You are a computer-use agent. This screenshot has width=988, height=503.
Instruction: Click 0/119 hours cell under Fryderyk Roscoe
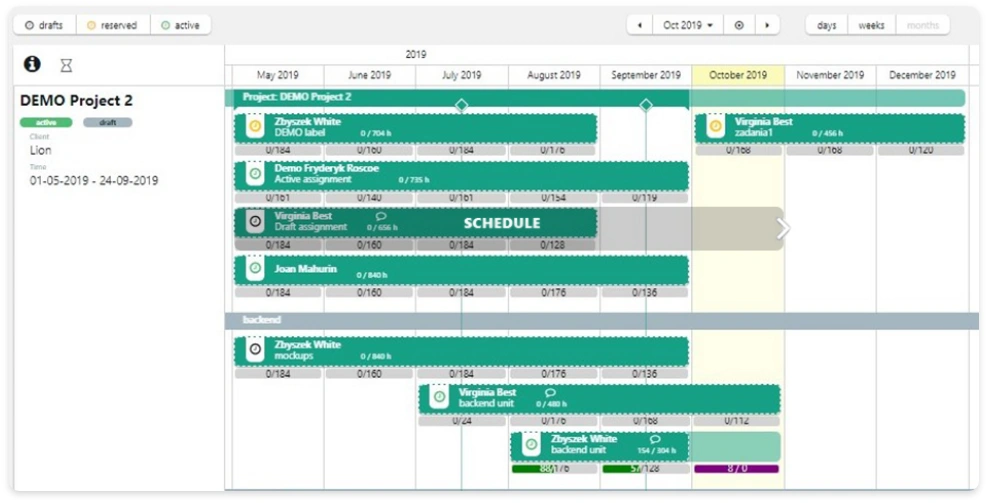[645, 198]
